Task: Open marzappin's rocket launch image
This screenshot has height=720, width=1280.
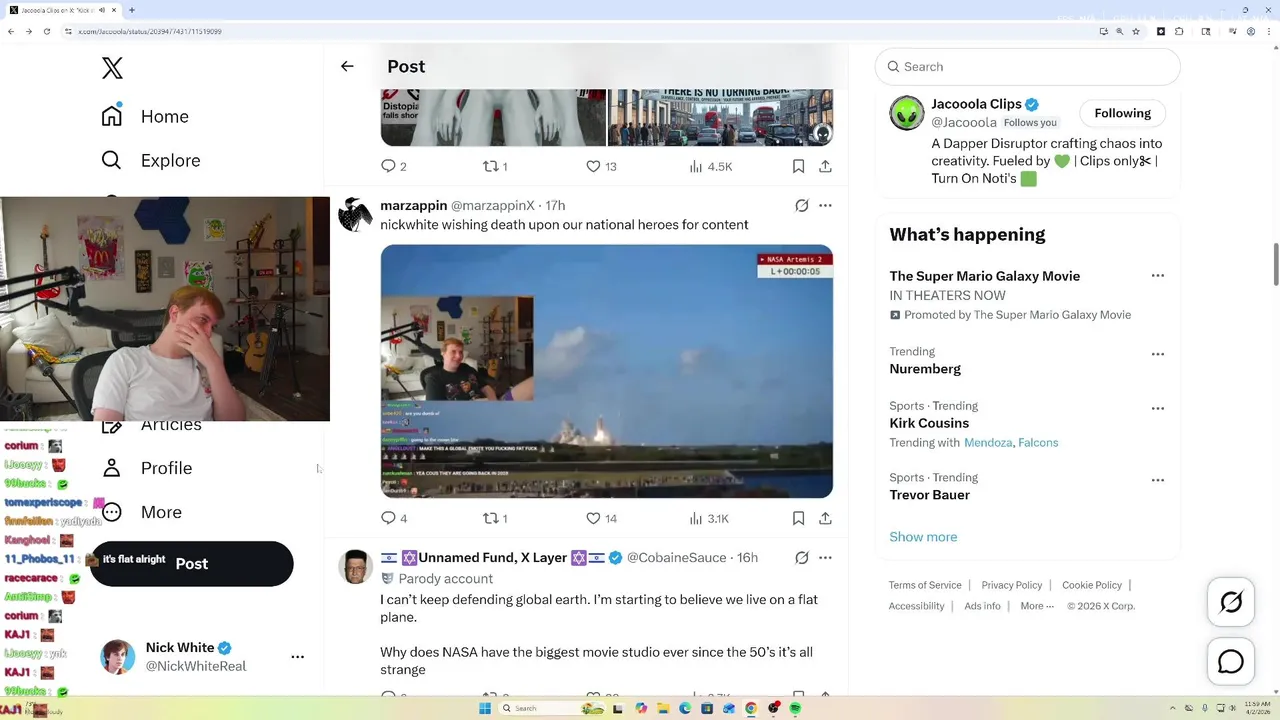Action: [x=606, y=371]
